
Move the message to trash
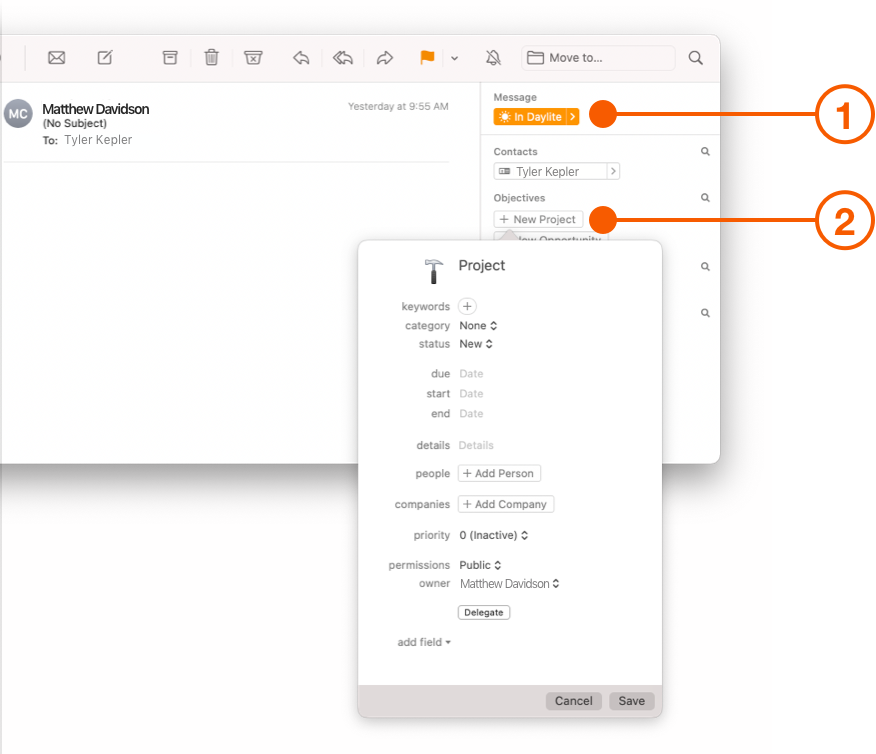pyautogui.click(x=211, y=57)
